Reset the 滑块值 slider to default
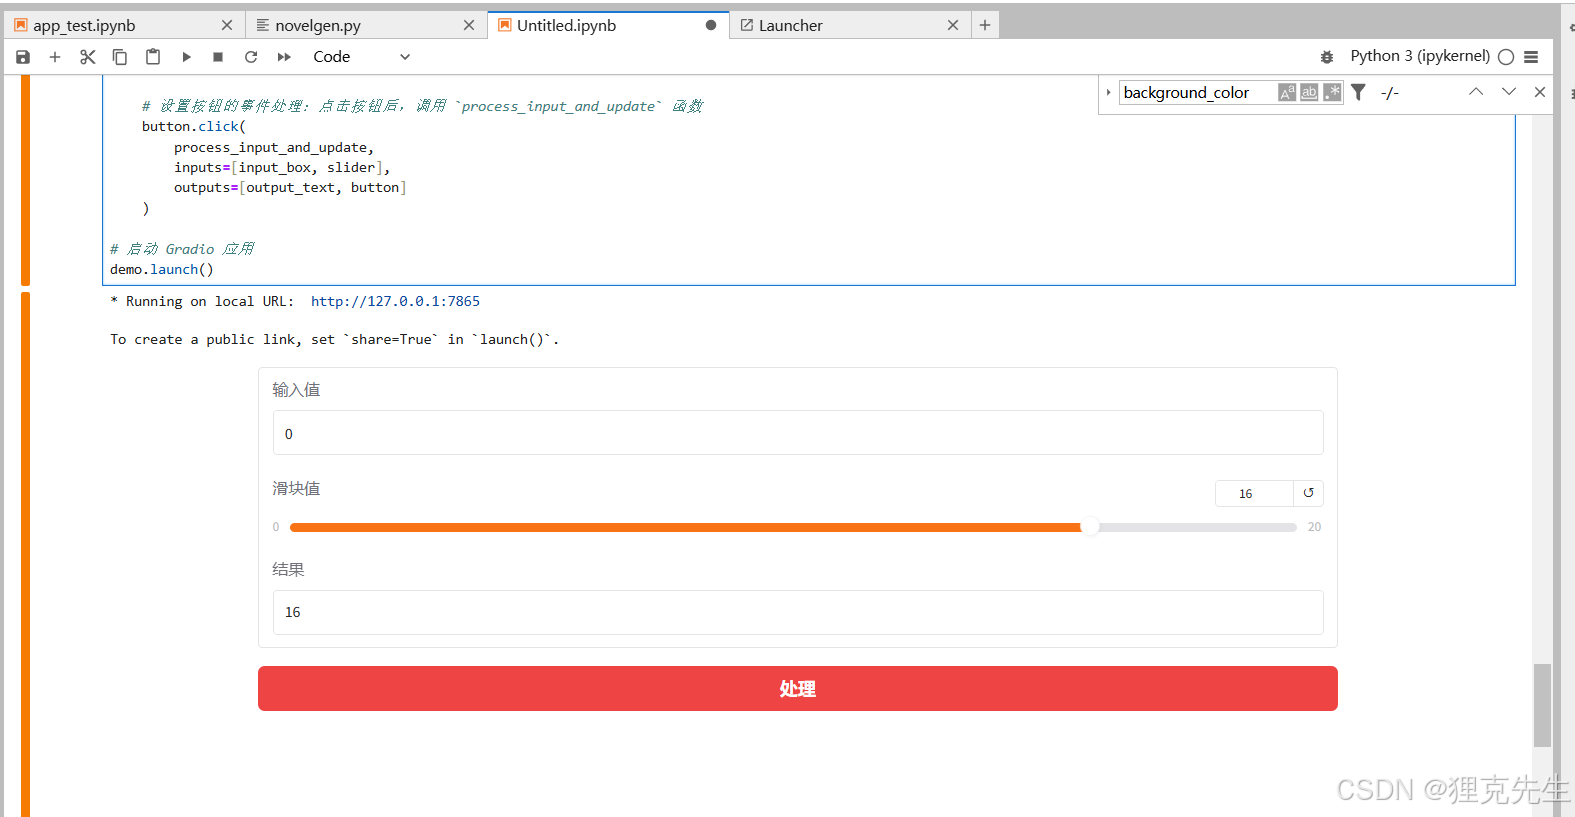Viewport: 1575px width, 817px height. click(x=1308, y=493)
